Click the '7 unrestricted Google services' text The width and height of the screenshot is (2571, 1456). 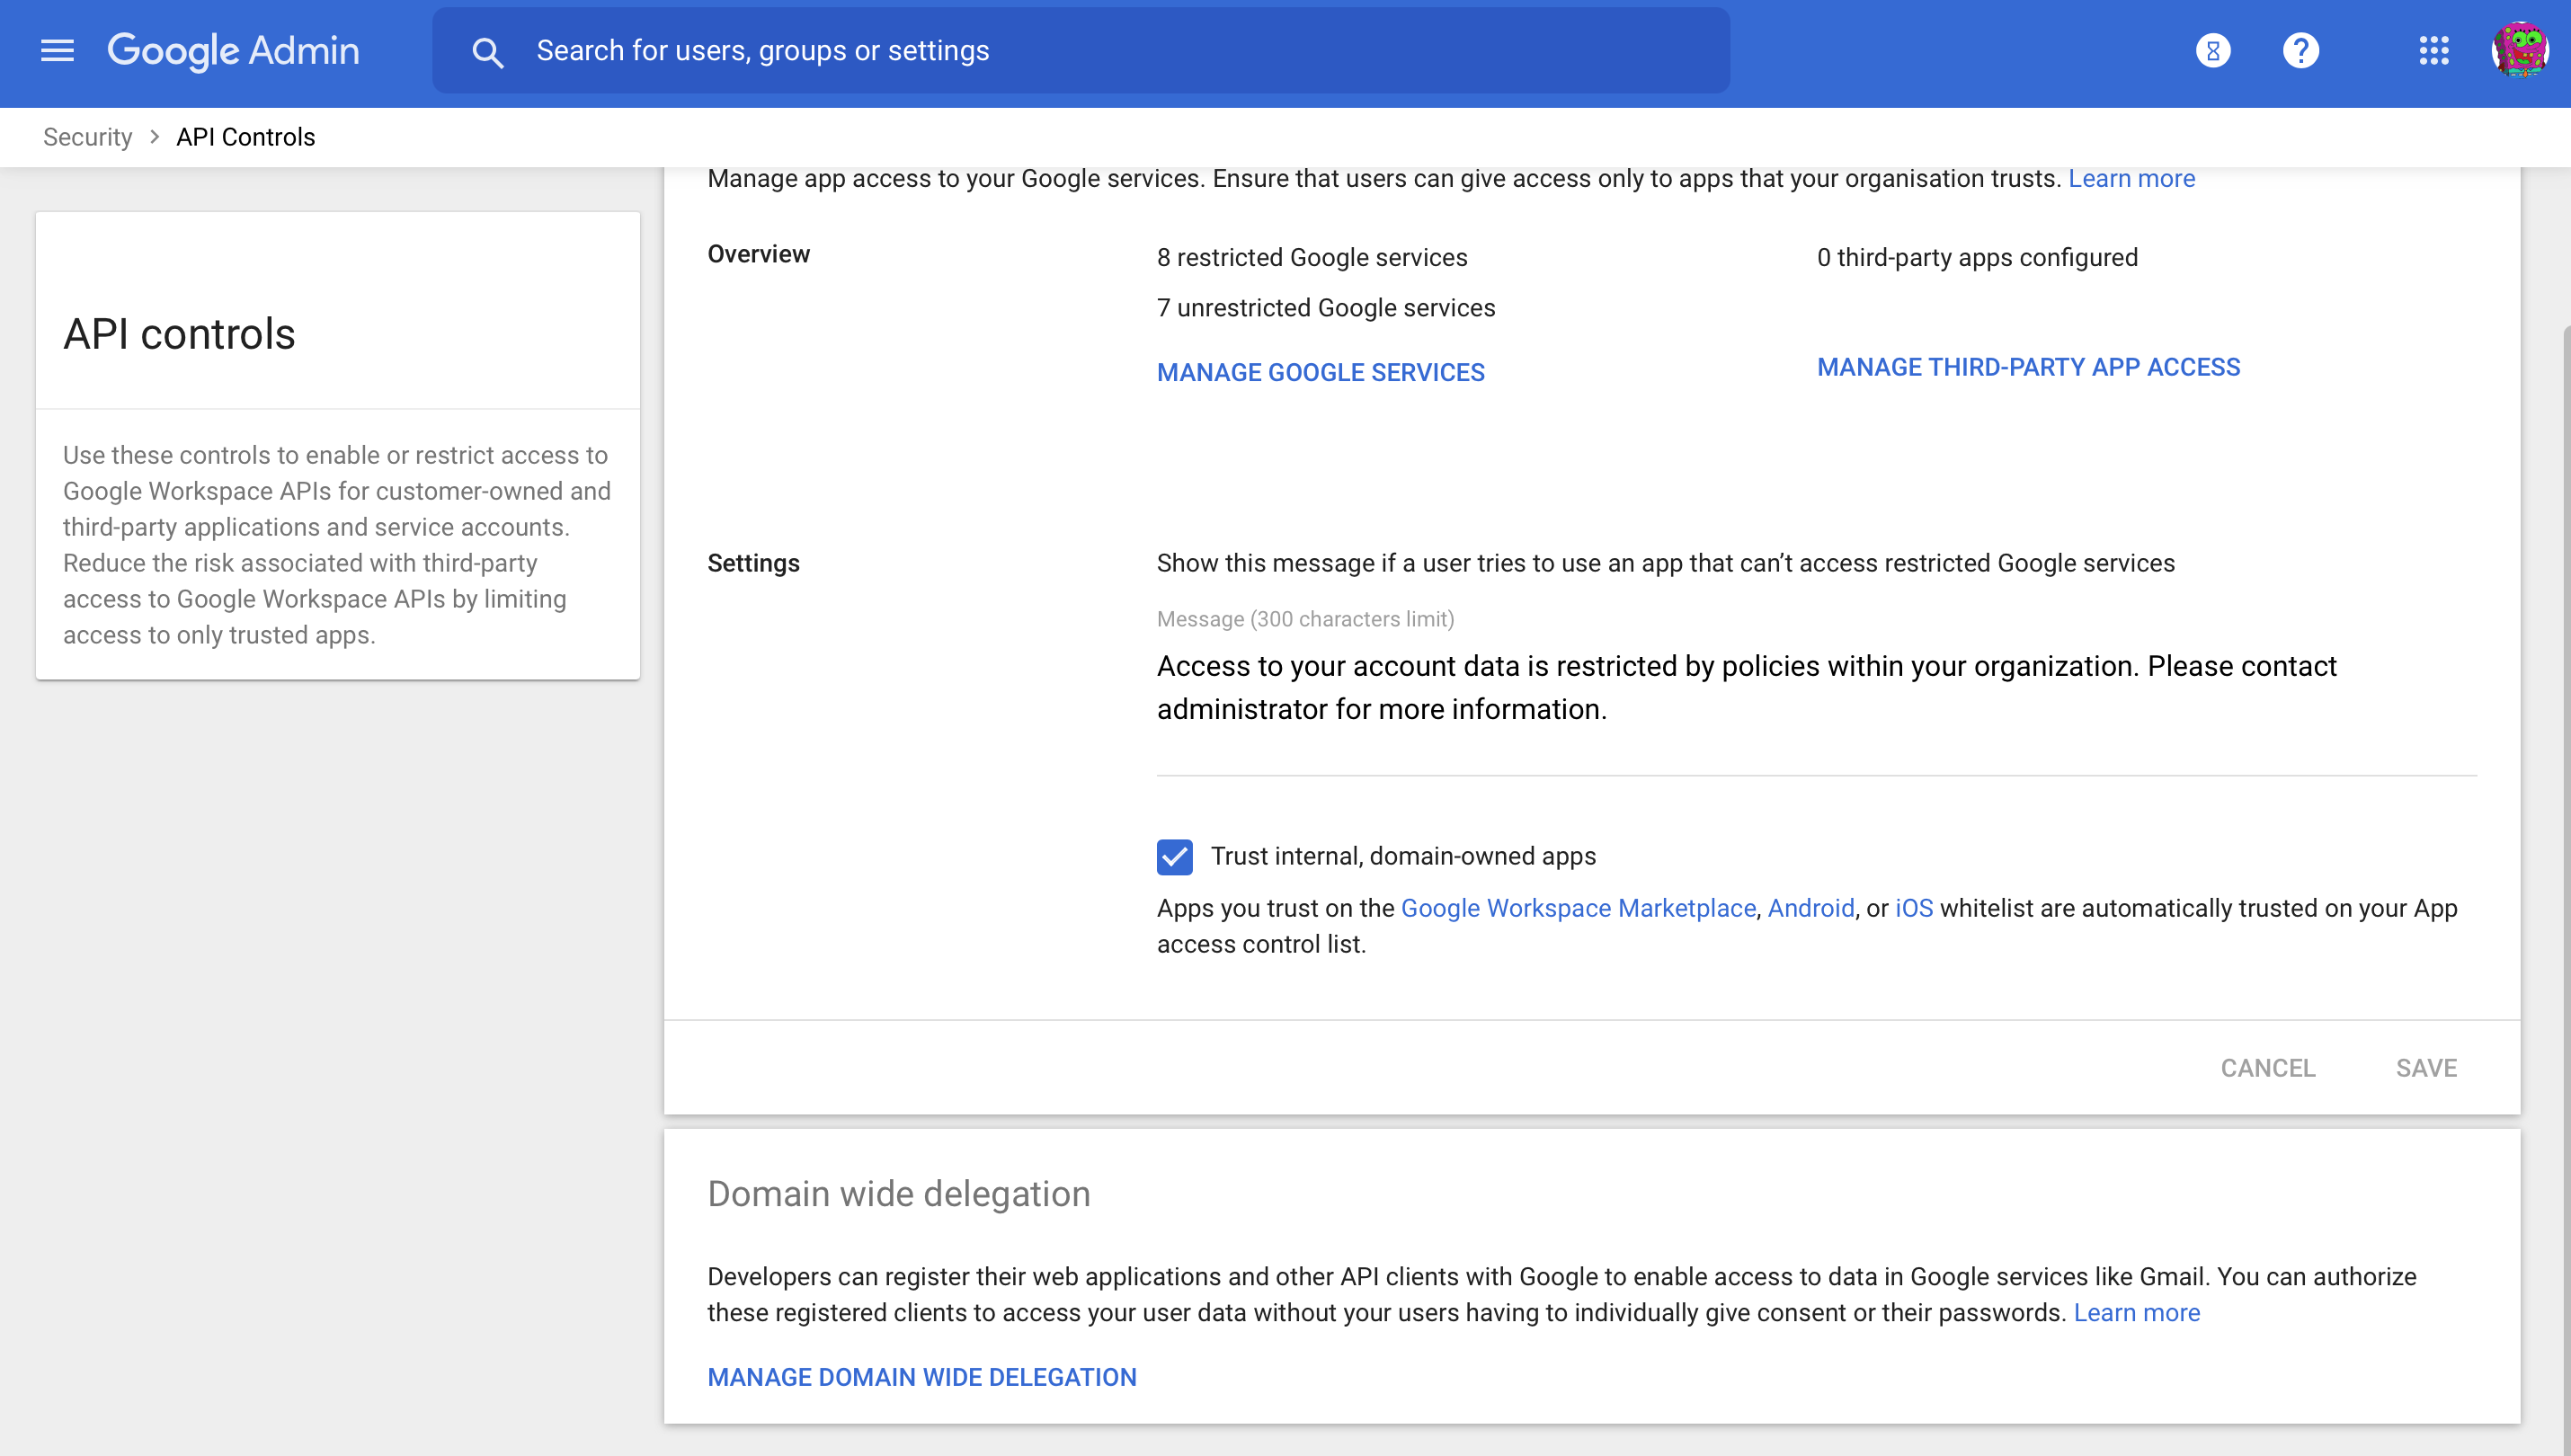point(1326,308)
